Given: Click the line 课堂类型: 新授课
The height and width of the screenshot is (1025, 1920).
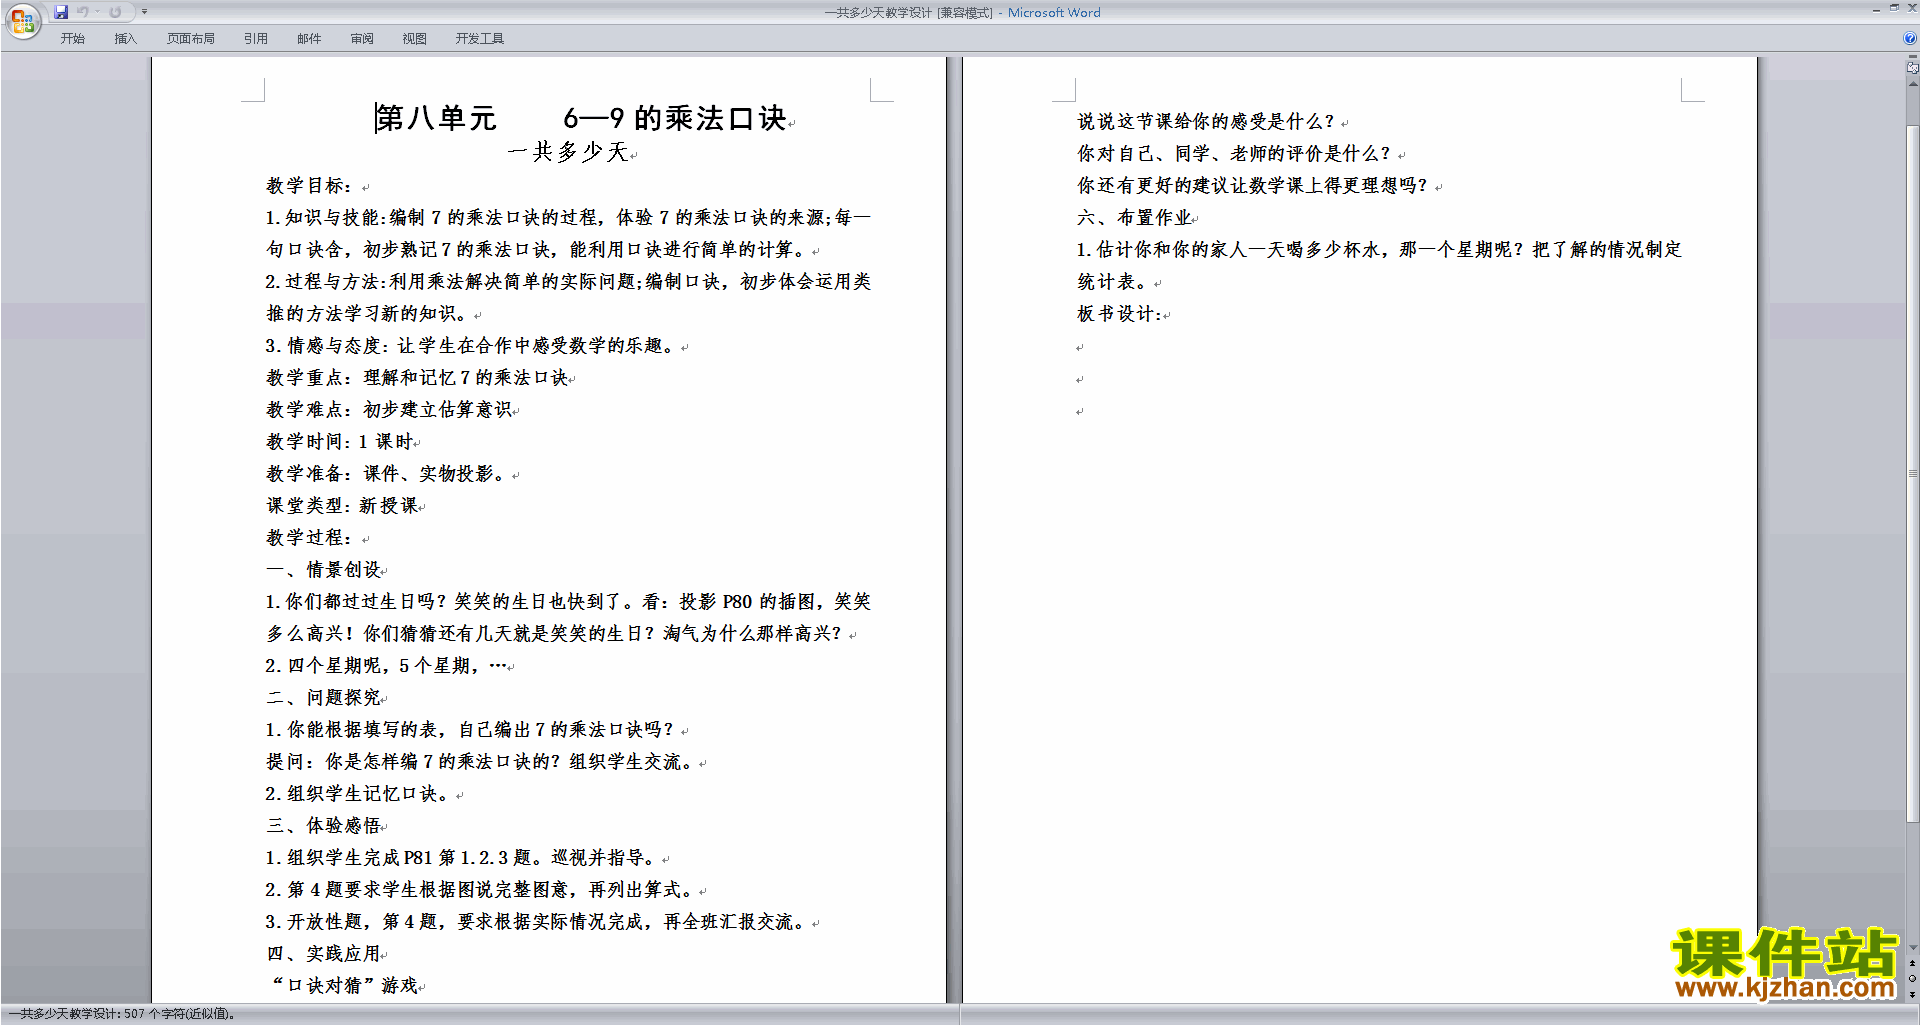Looking at the screenshot, I should [342, 506].
